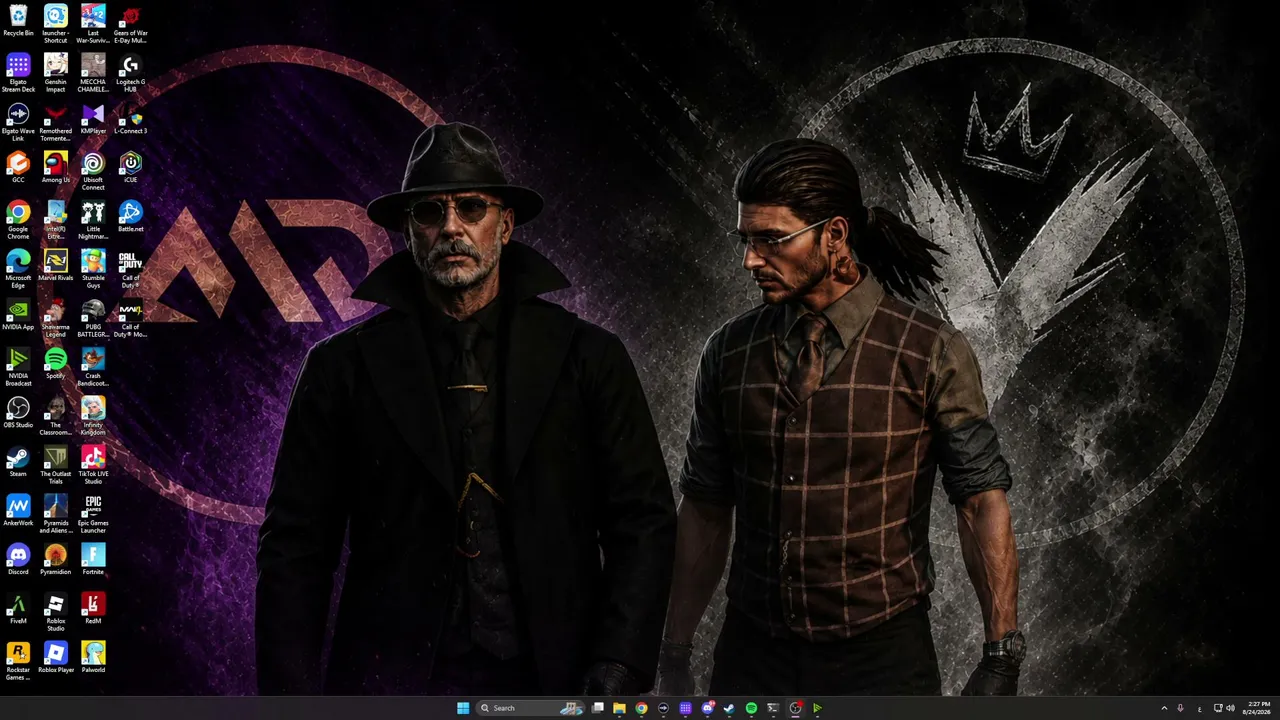Screen dimensions: 1280x720
Task: Click the Genshin Impact desktop shortcut
Action: point(56,73)
